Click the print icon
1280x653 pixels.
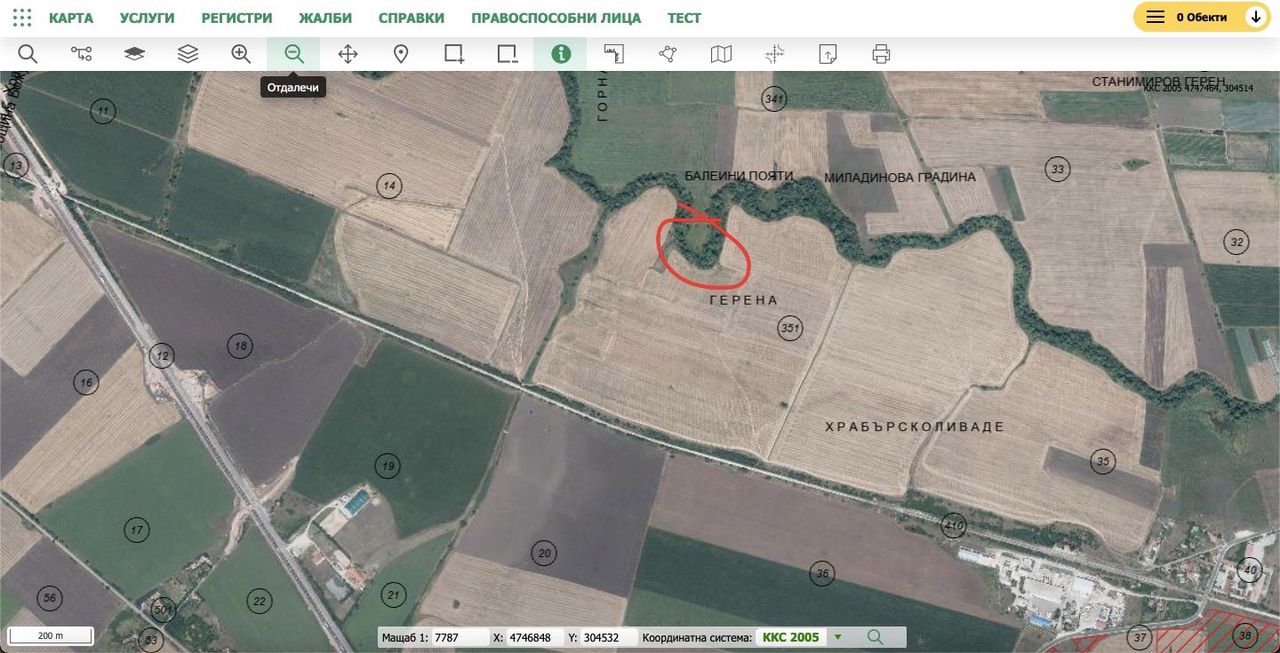[x=881, y=54]
